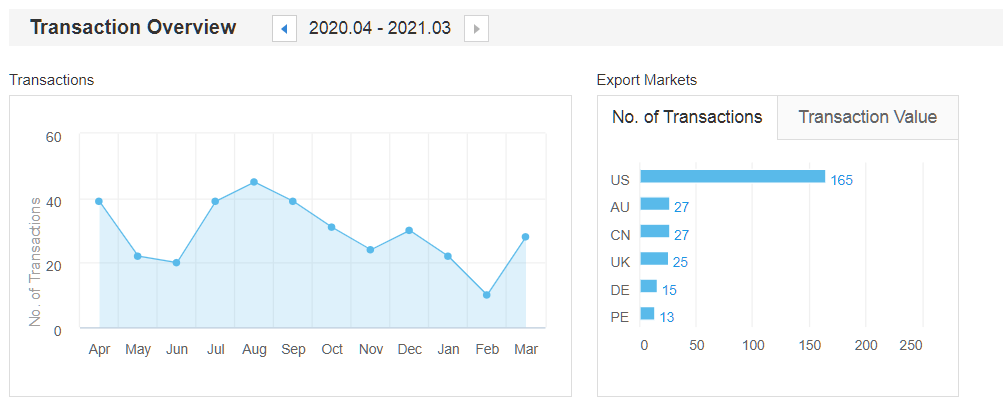Click the previous period arrow
The image size is (1003, 408).
click(x=284, y=29)
